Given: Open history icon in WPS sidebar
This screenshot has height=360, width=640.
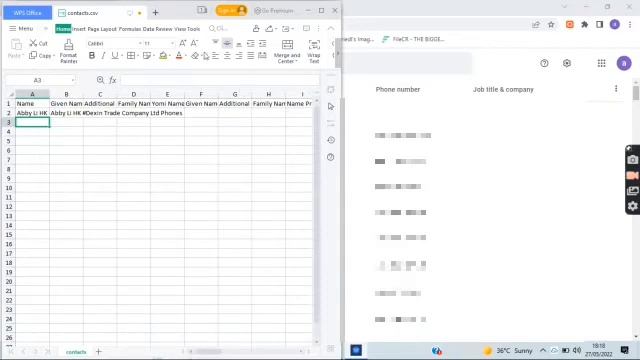Looking at the screenshot, I should pos(331,140).
